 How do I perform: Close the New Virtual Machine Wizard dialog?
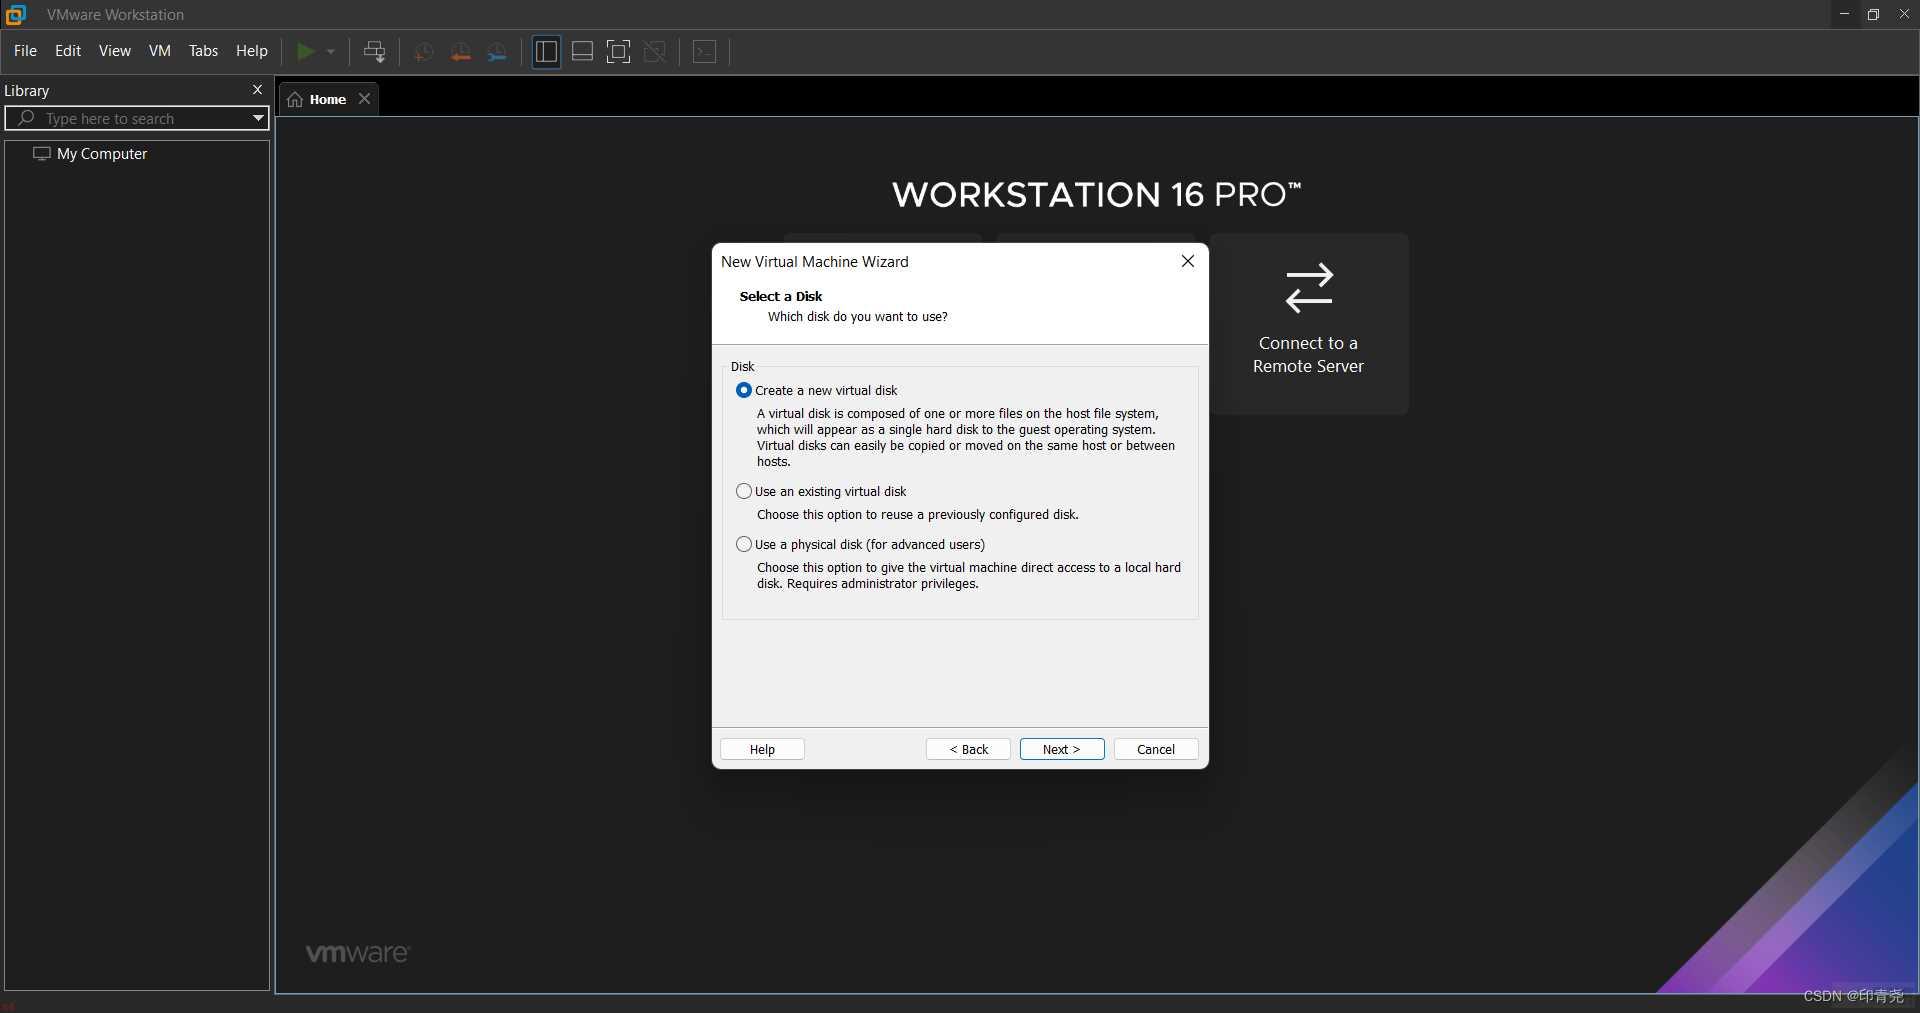tap(1188, 261)
